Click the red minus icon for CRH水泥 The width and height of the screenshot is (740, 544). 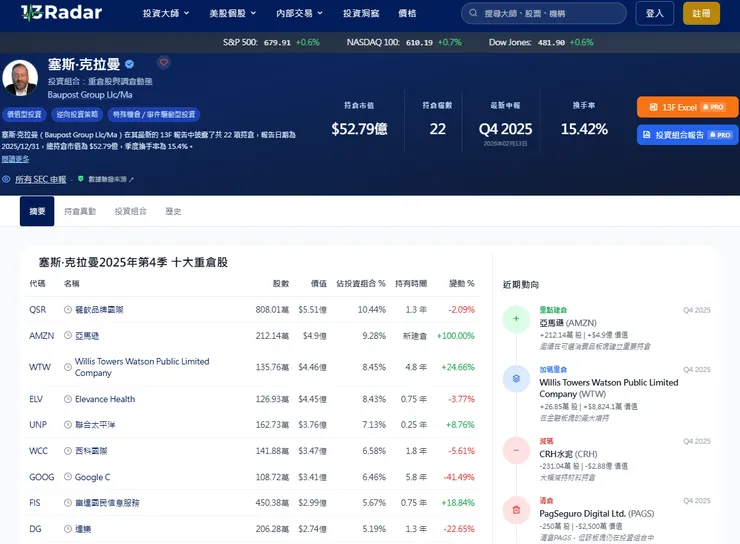[x=516, y=450]
